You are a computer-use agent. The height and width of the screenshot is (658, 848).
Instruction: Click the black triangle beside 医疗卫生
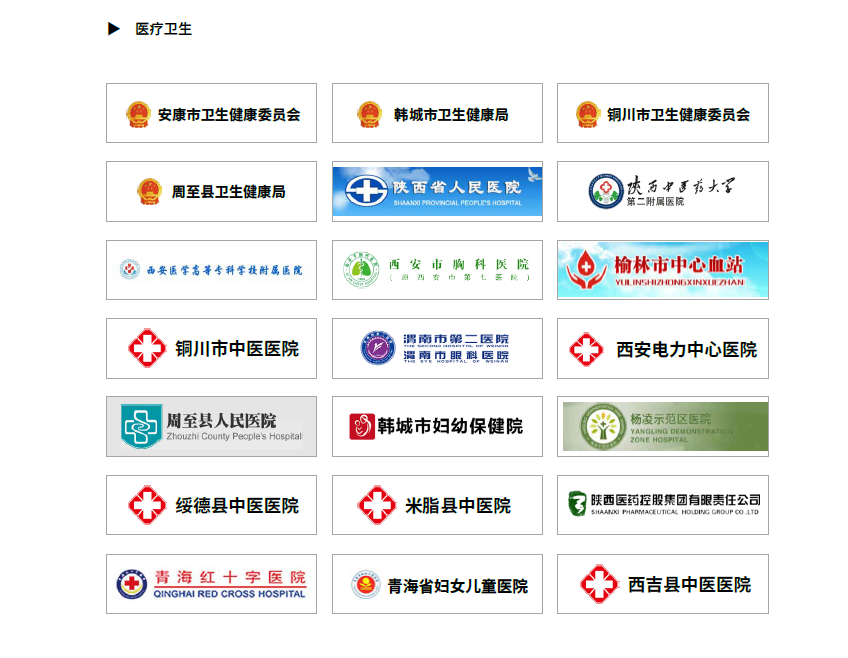114,29
